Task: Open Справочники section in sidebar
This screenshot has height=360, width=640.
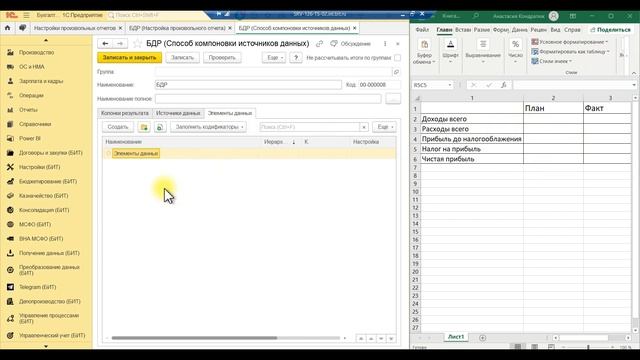Action: point(35,124)
